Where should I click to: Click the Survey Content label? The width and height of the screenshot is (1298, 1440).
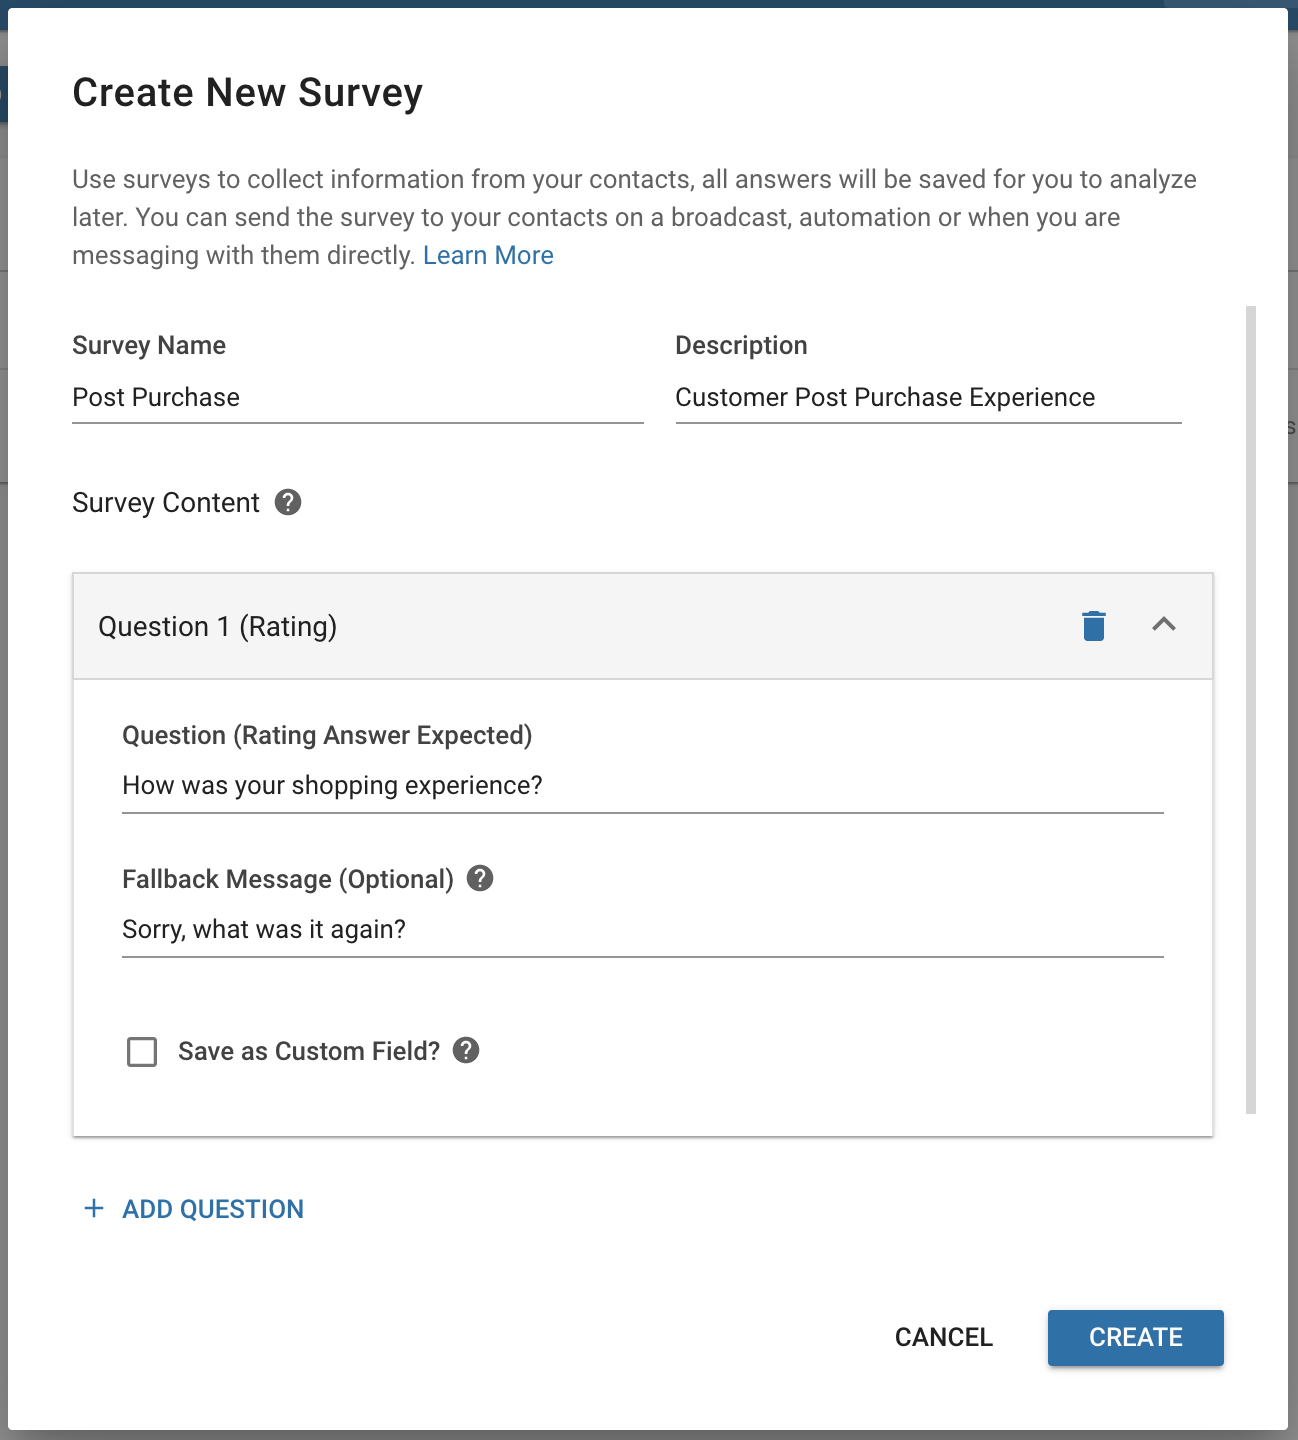(166, 502)
